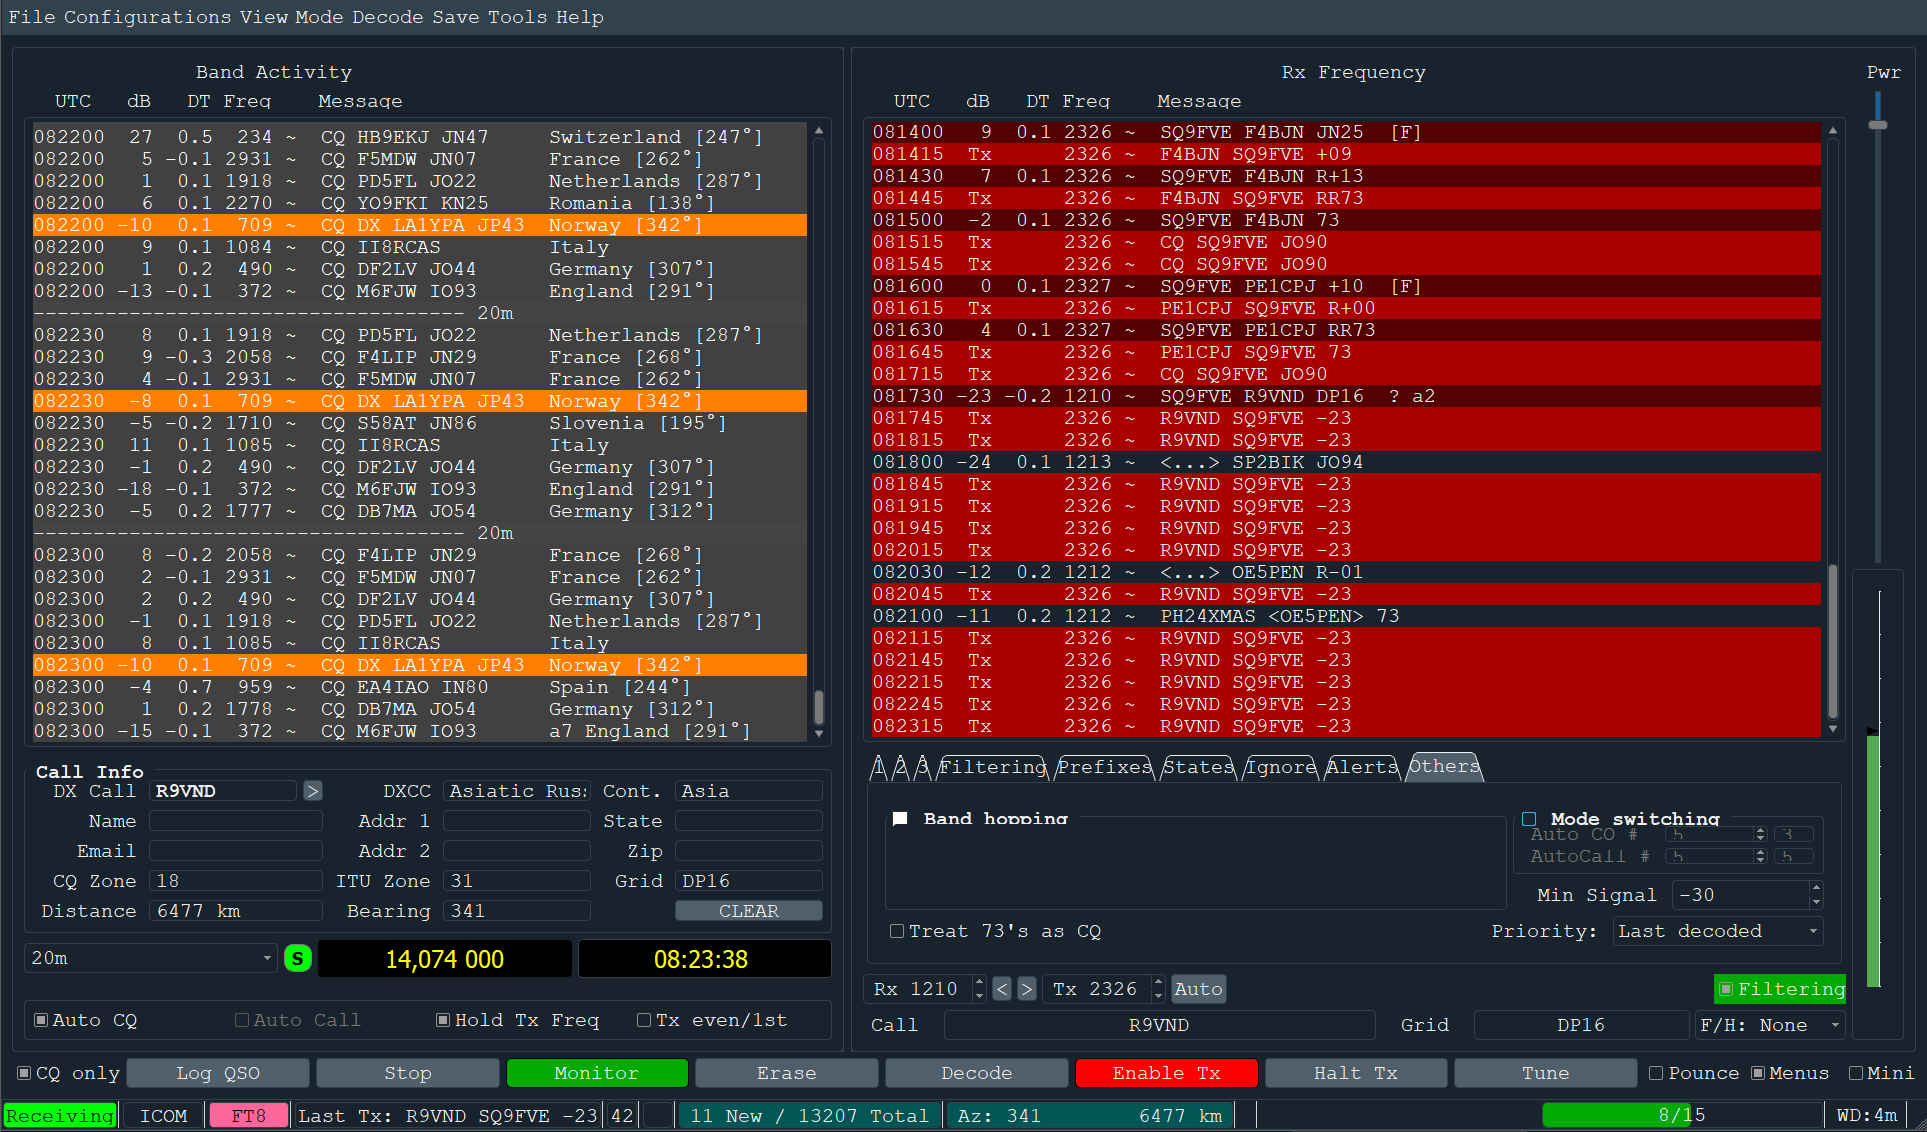Switch to the States tab
The width and height of the screenshot is (1927, 1132).
pyautogui.click(x=1198, y=767)
